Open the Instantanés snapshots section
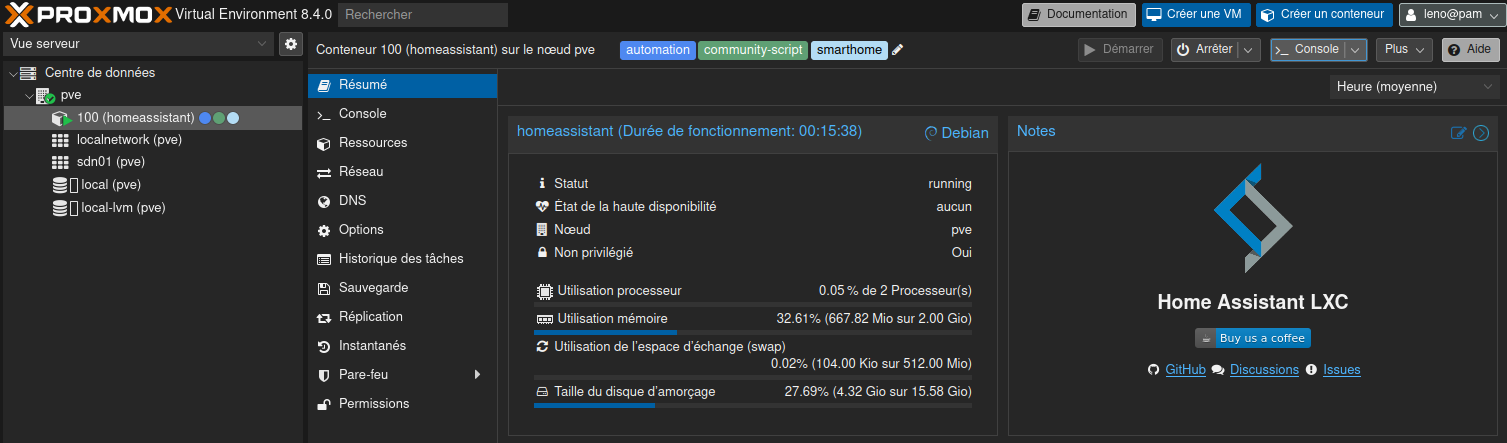Image resolution: width=1507 pixels, height=443 pixels. (x=372, y=346)
